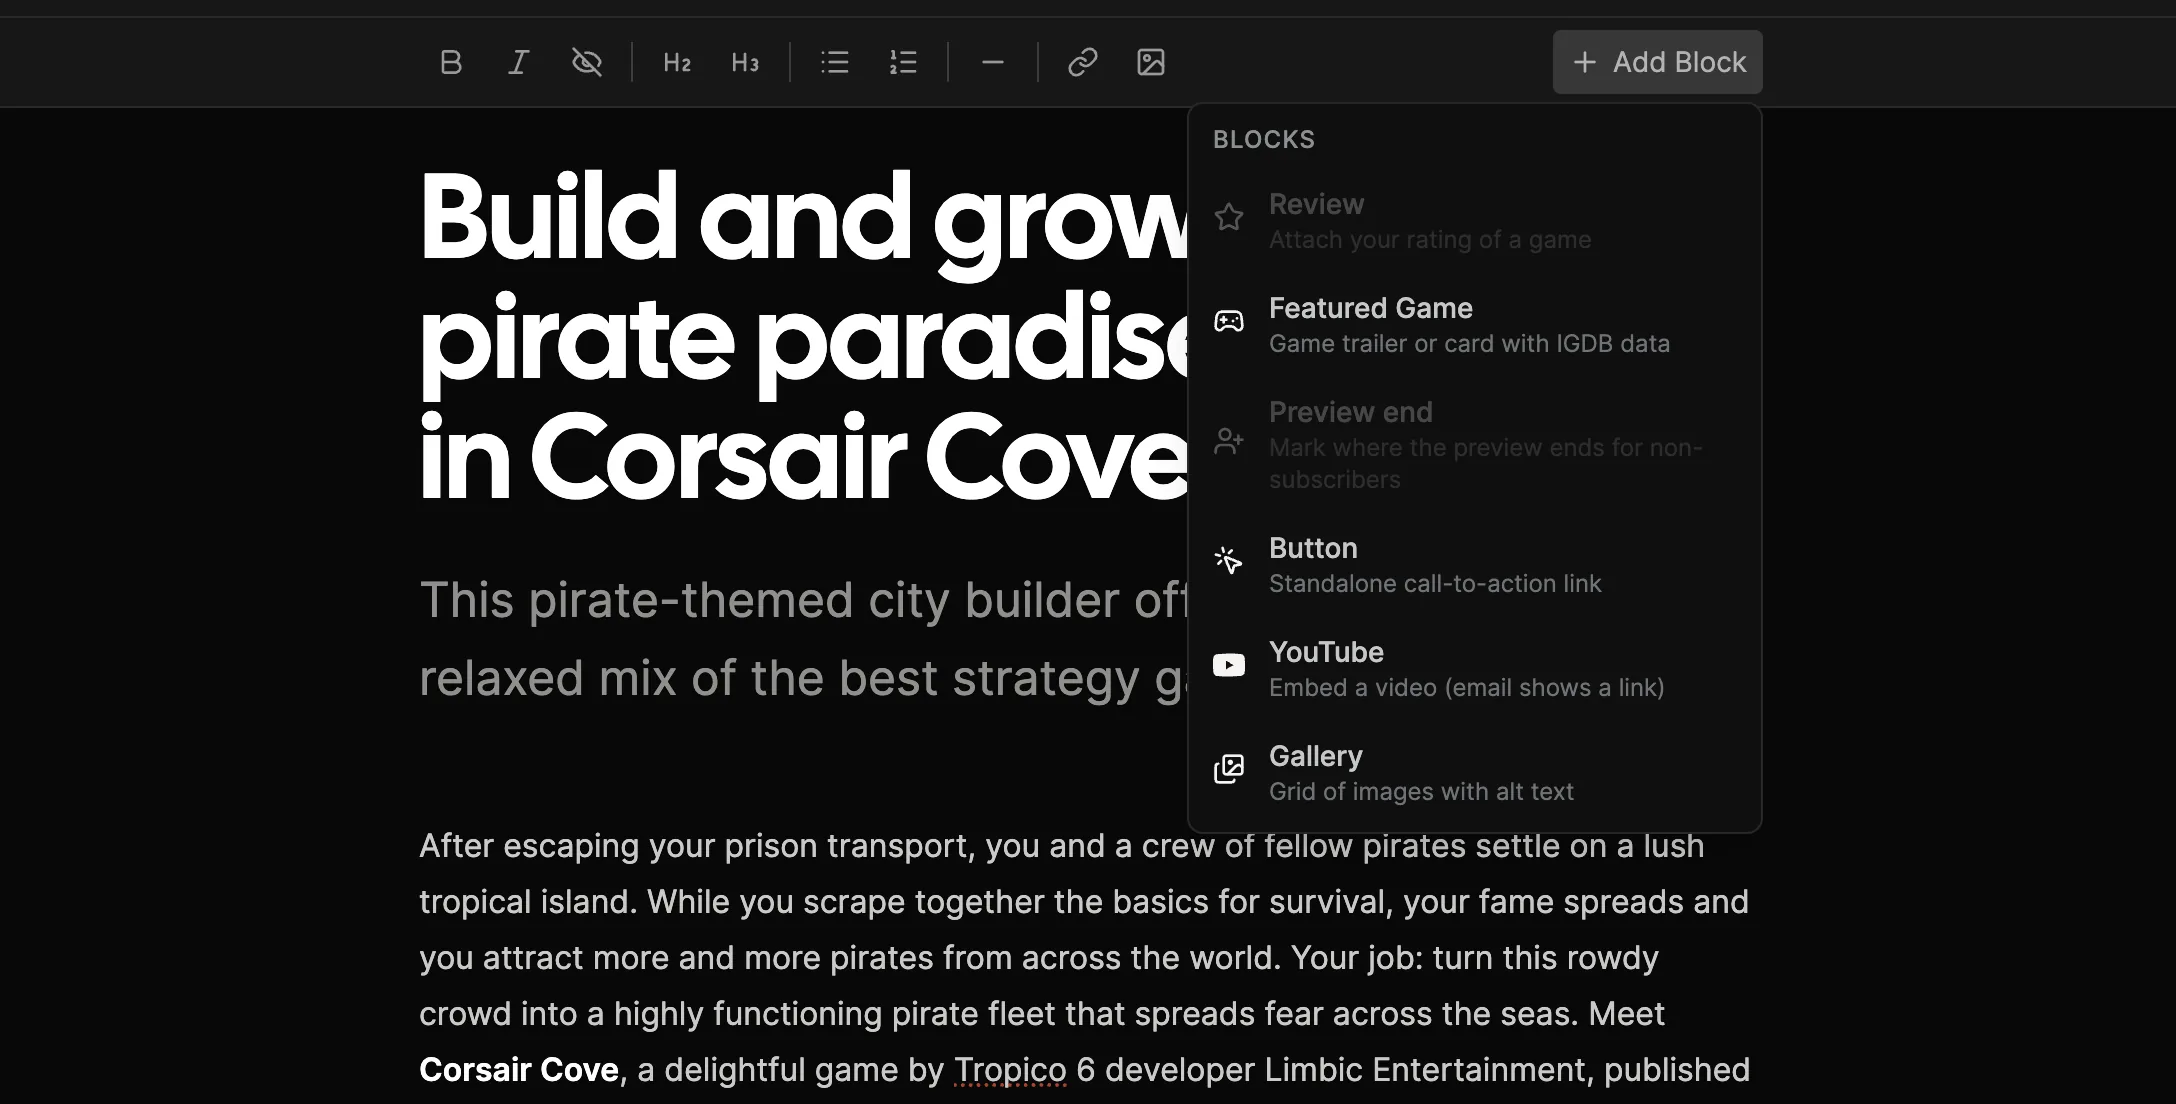This screenshot has height=1104, width=2176.
Task: Insert an image from the toolbar
Action: [1151, 62]
